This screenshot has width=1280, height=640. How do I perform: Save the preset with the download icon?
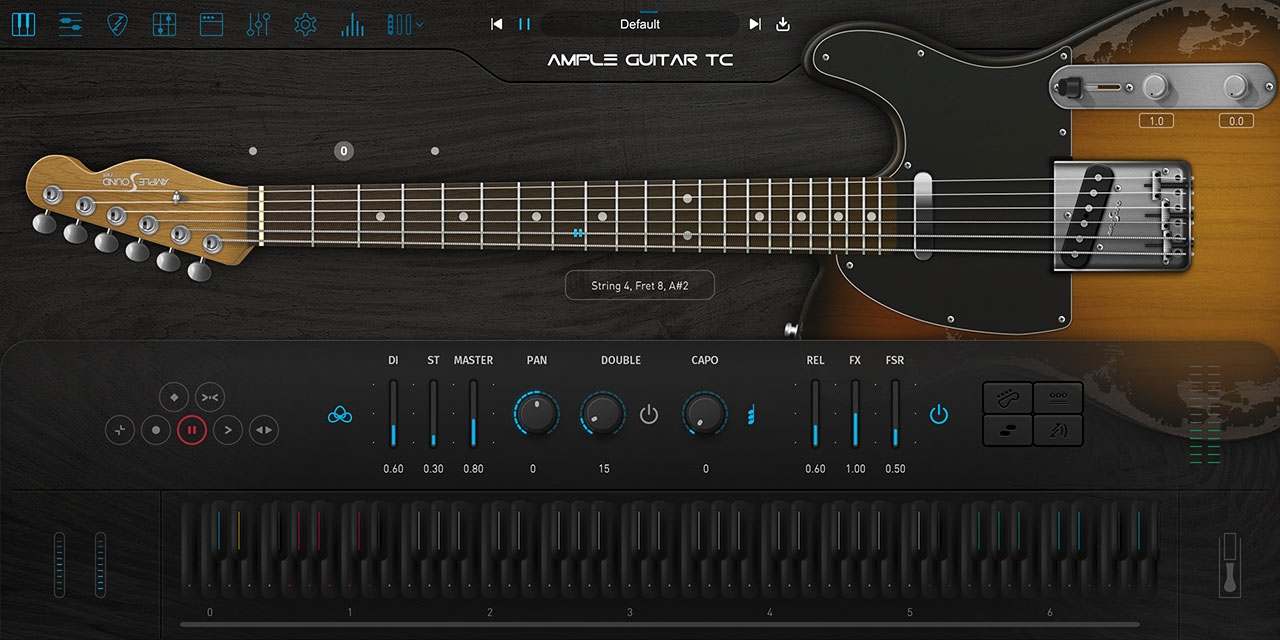[x=783, y=24]
